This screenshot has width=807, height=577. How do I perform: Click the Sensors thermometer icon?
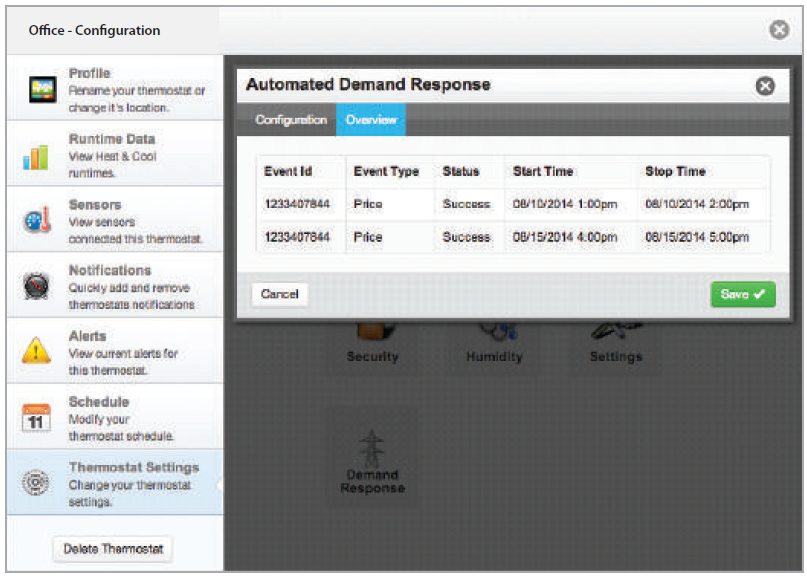point(37,220)
